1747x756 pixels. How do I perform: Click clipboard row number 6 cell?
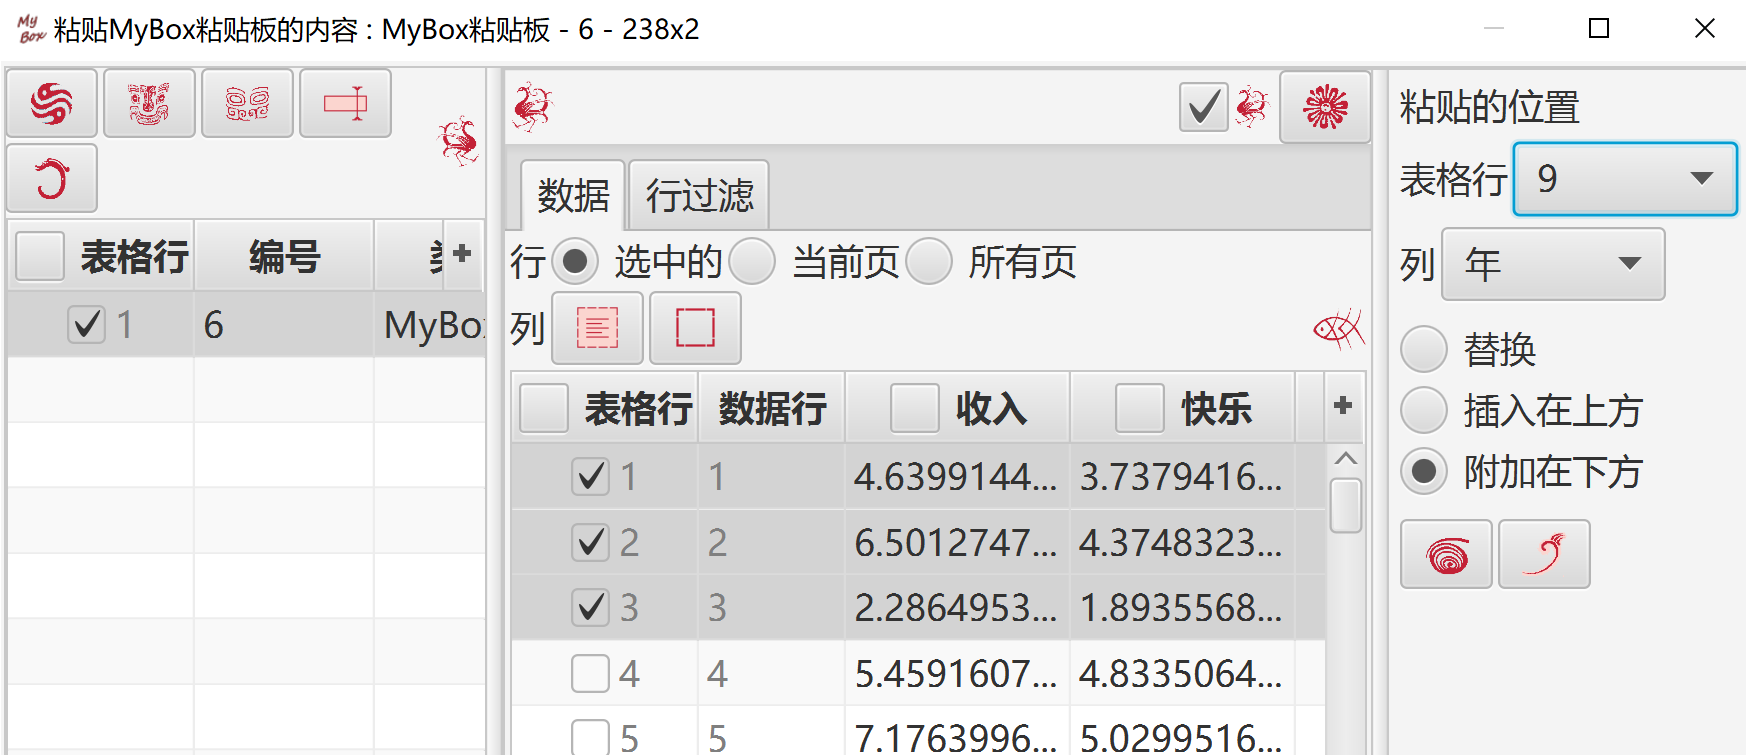click(284, 324)
